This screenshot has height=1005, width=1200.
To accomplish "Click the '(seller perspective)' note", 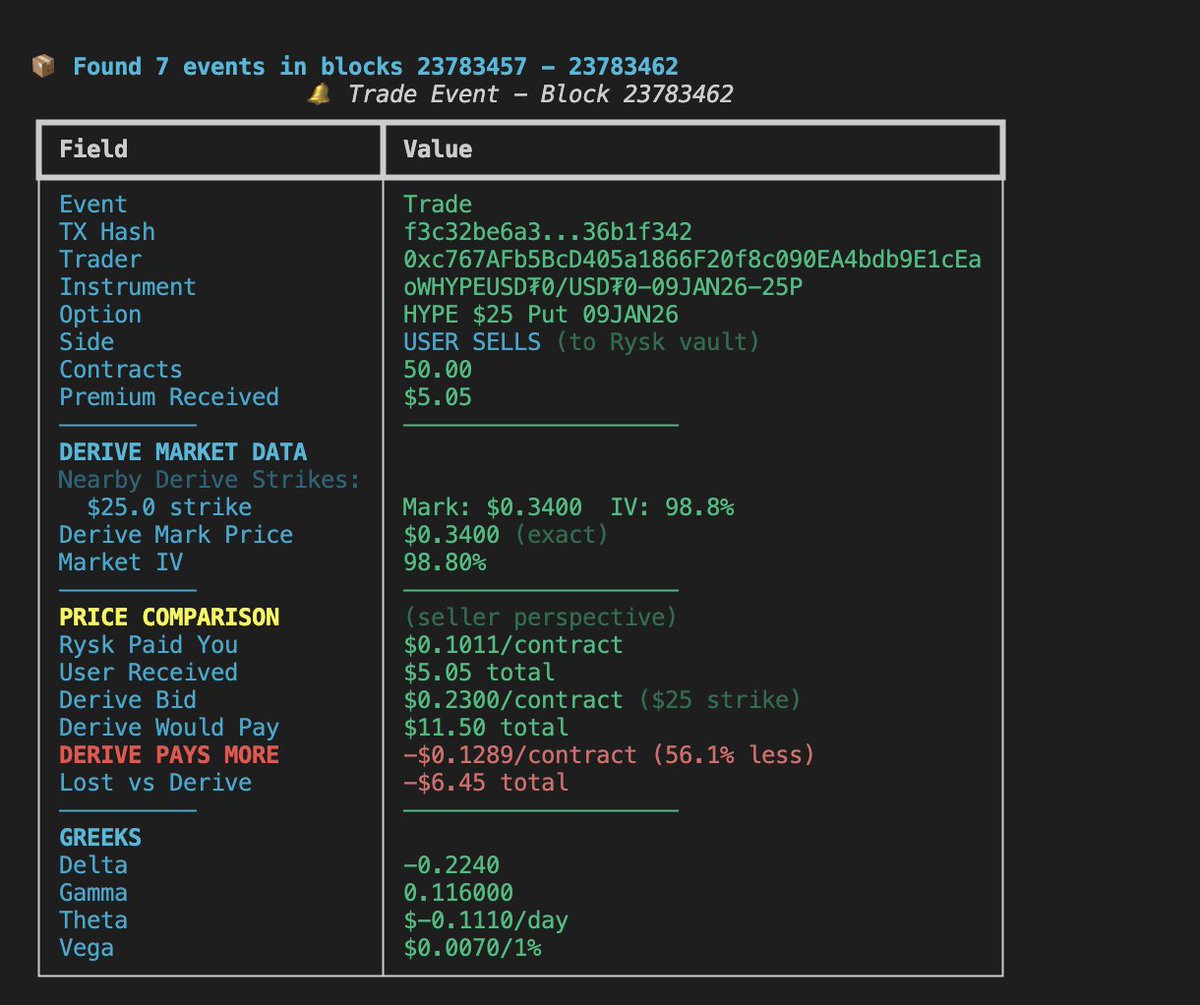I will click(x=540, y=617).
